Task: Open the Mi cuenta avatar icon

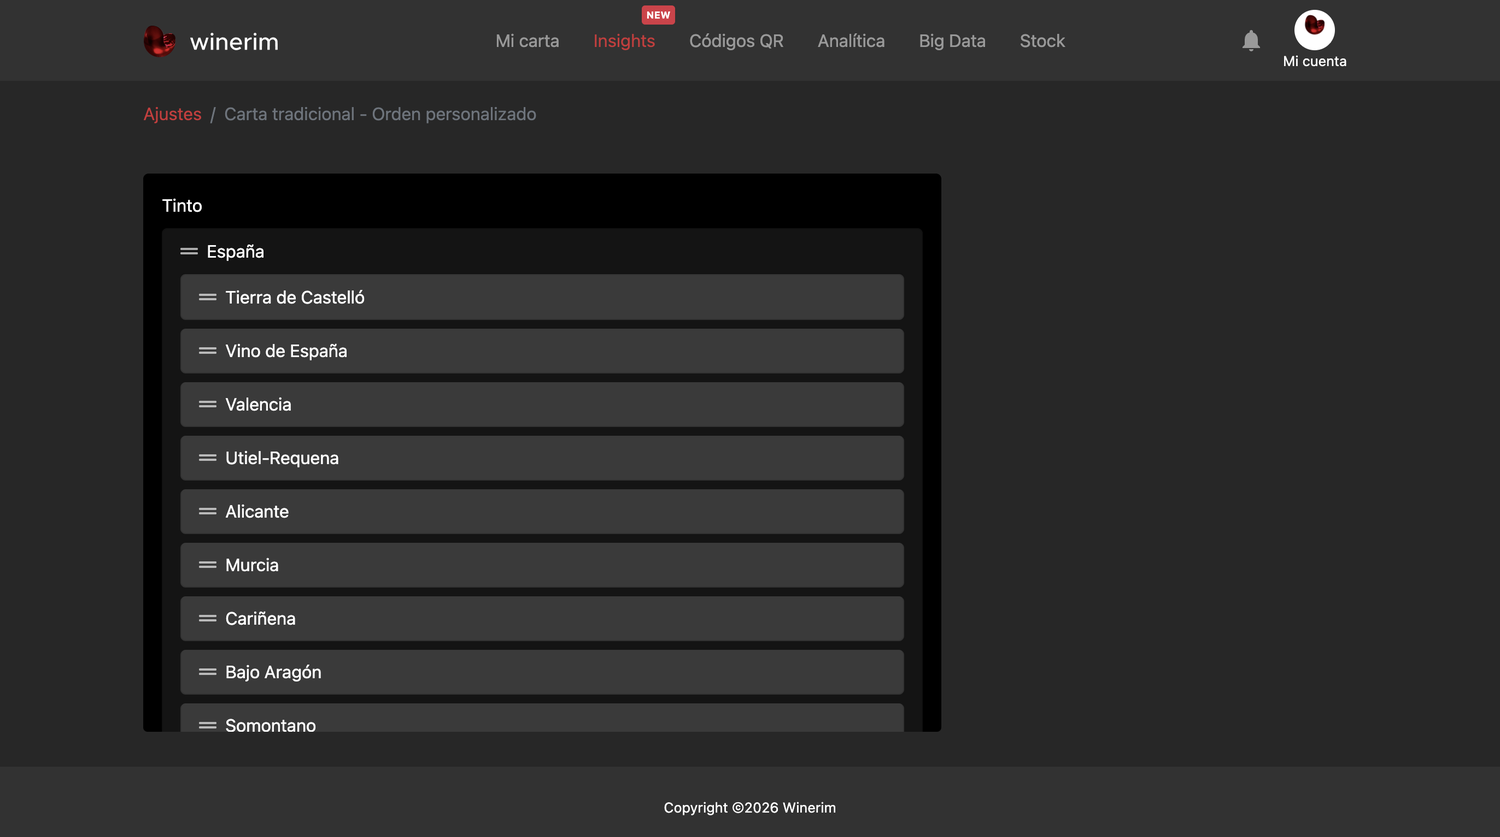Action: (x=1314, y=30)
